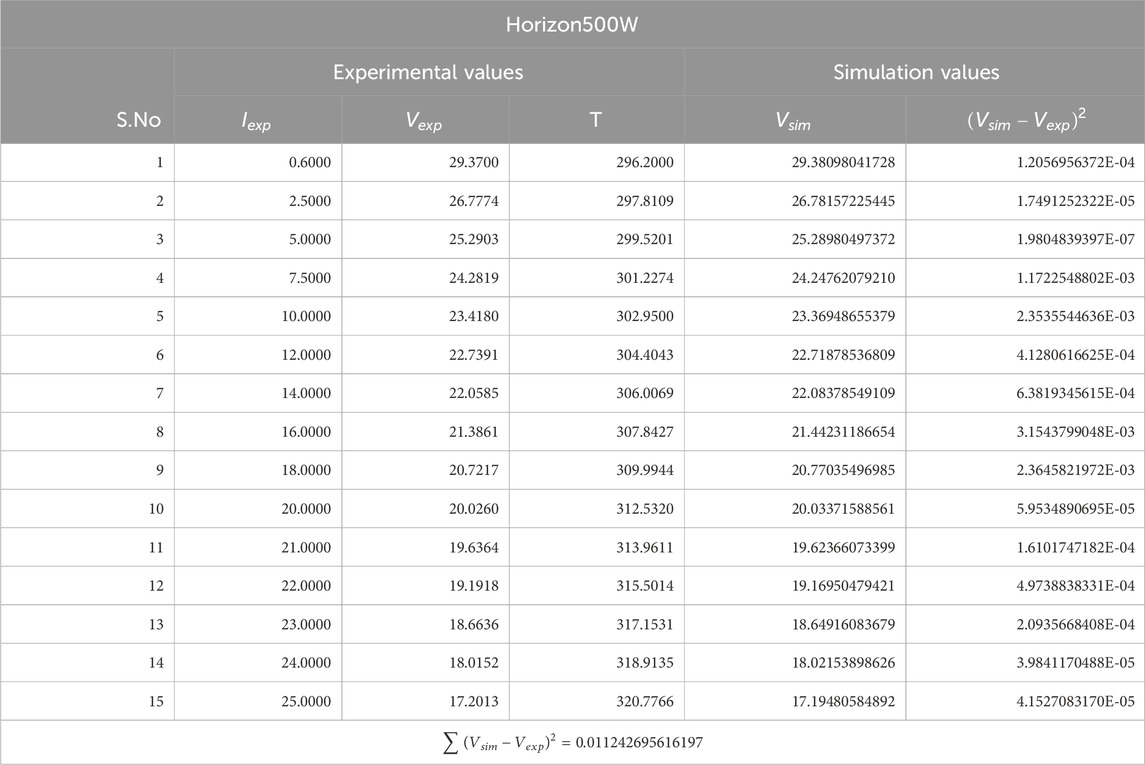Click the Iexp column header
Viewport: 1145px width, 765px height.
point(256,120)
